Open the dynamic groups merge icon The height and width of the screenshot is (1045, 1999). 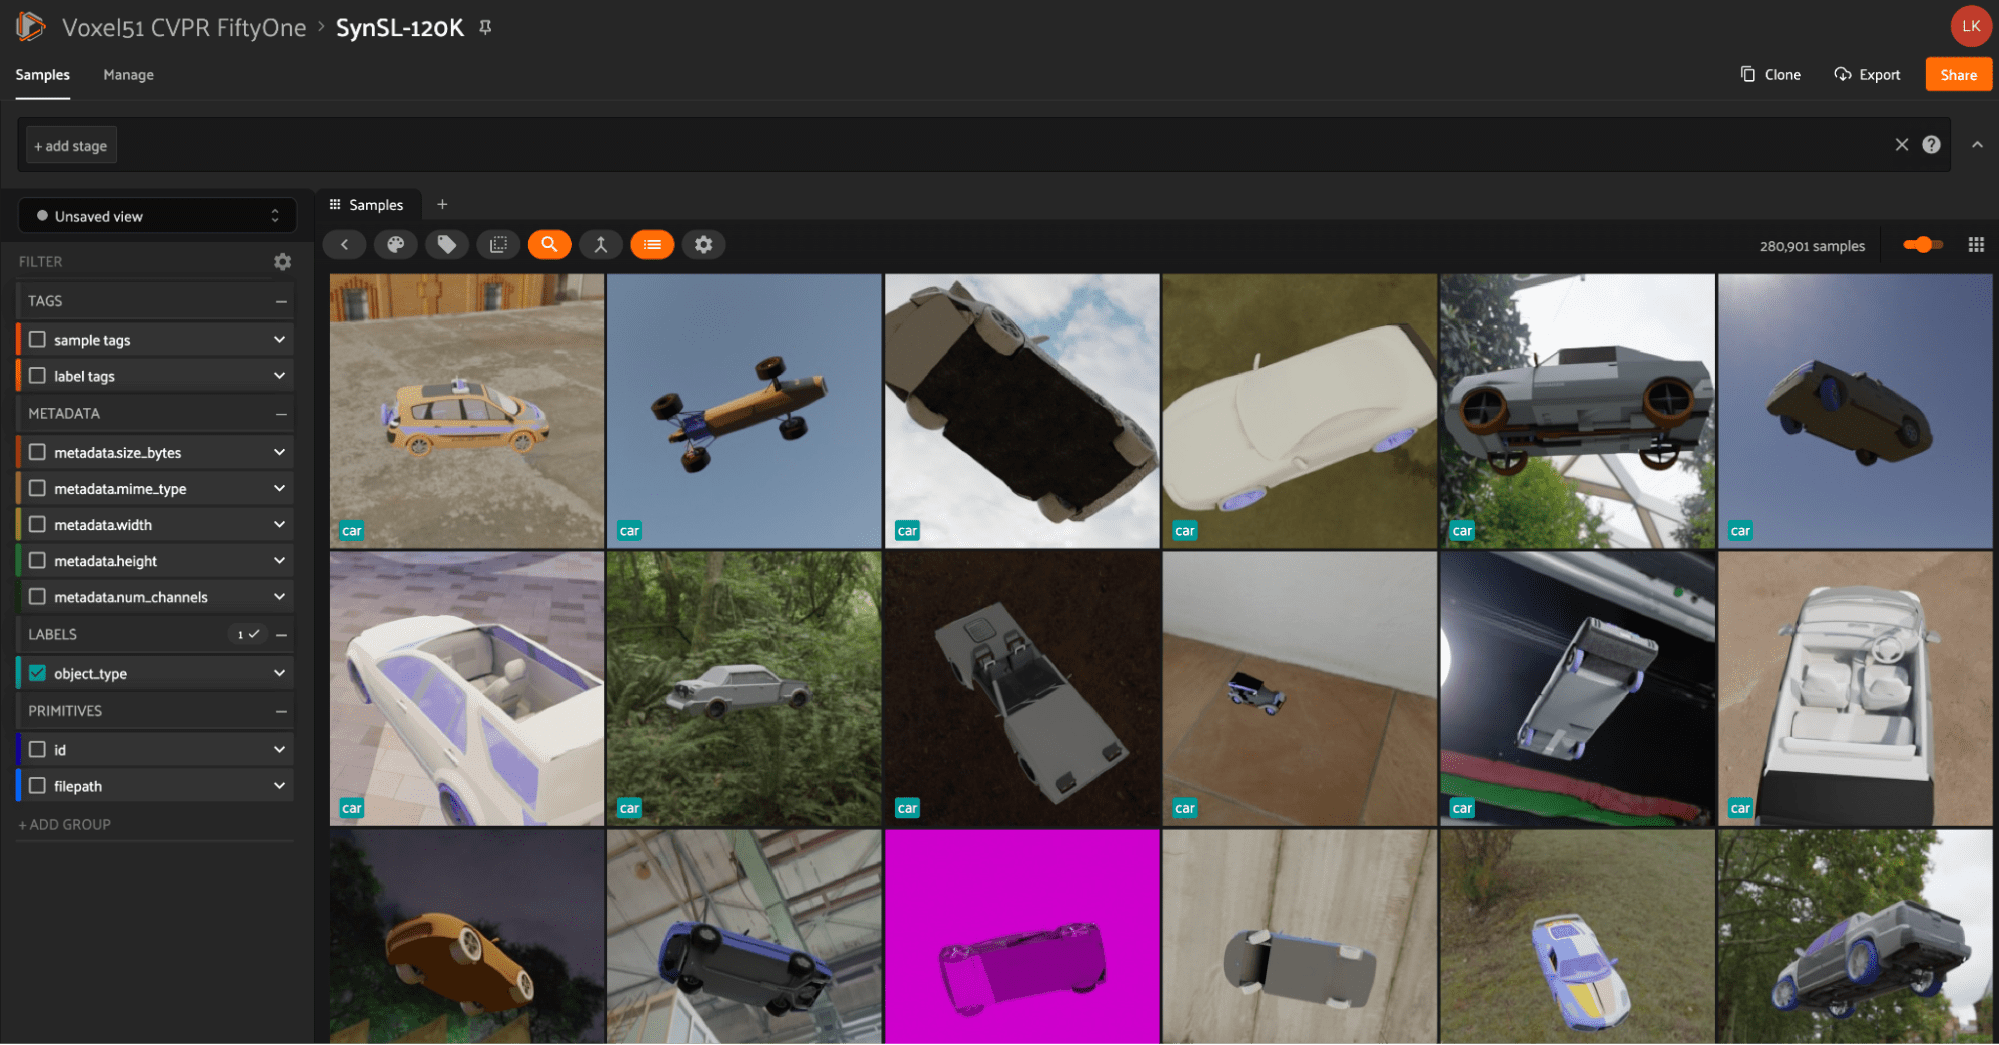[x=601, y=244]
